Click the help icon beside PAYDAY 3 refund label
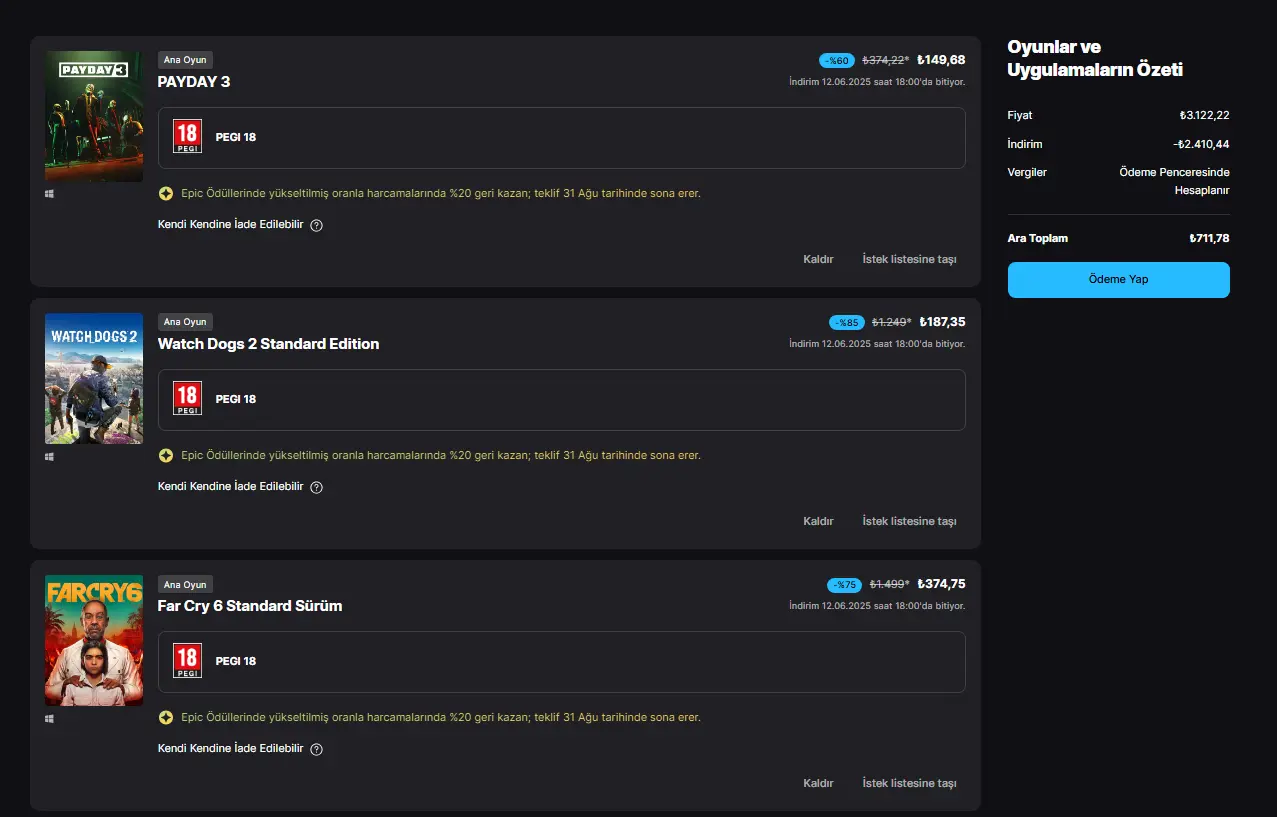Viewport: 1277px width, 817px height. pyautogui.click(x=317, y=225)
